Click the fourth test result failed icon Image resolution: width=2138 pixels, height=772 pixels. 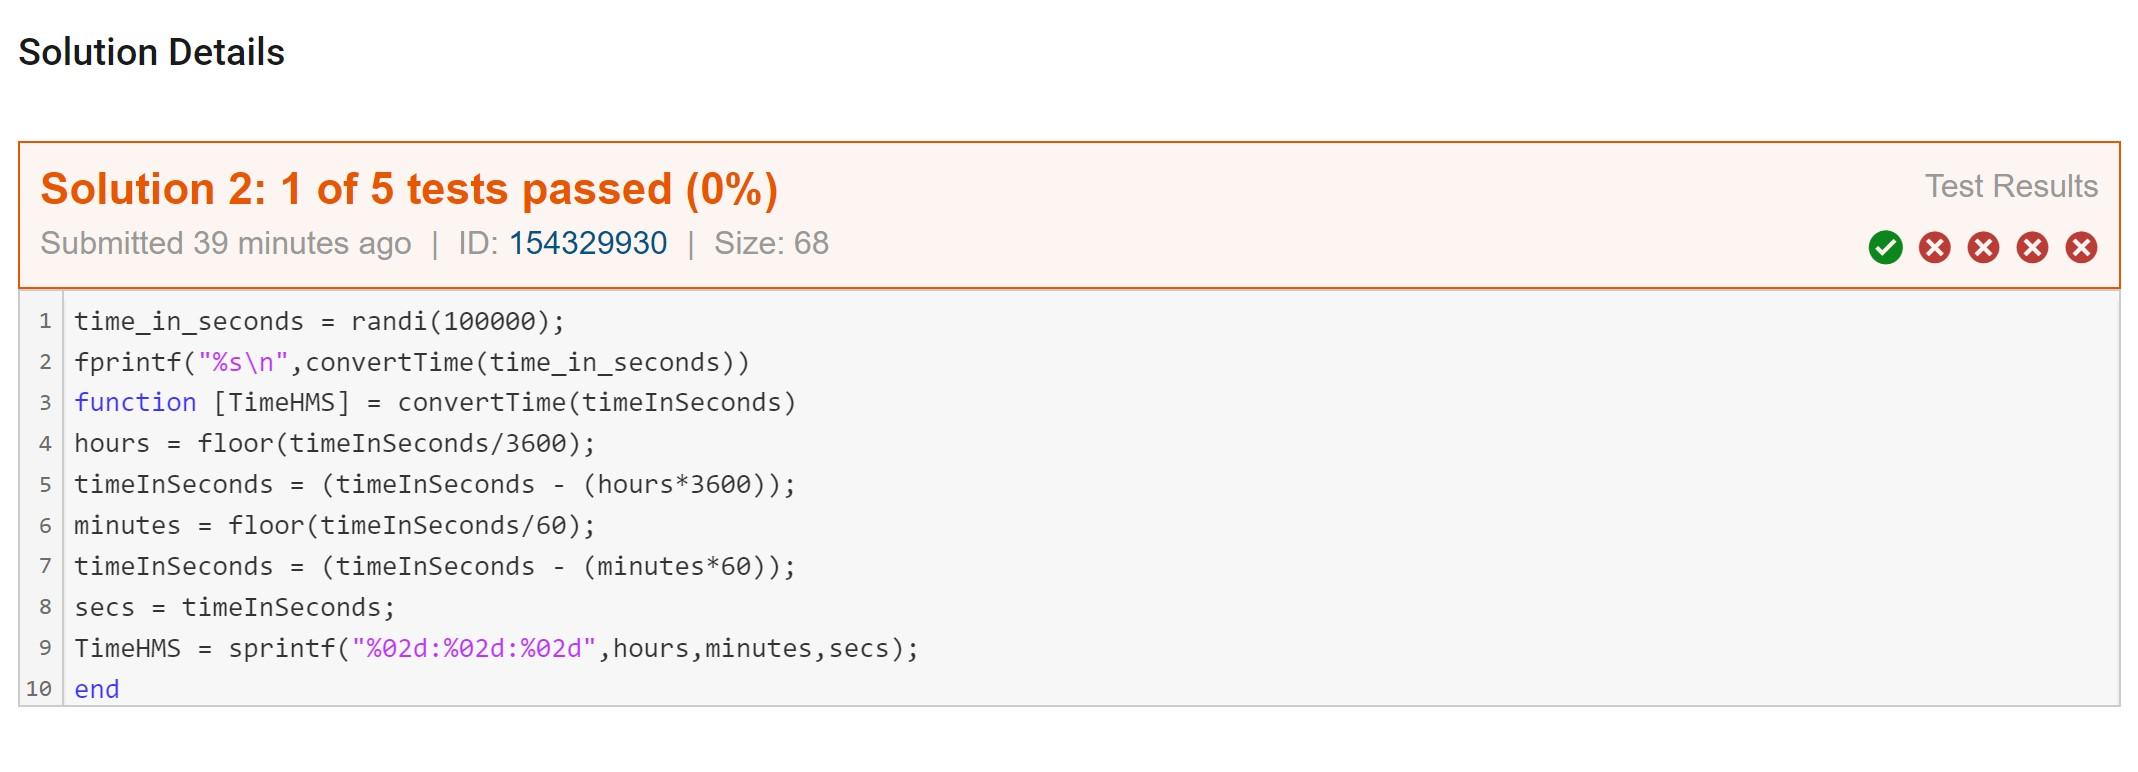coord(2032,247)
